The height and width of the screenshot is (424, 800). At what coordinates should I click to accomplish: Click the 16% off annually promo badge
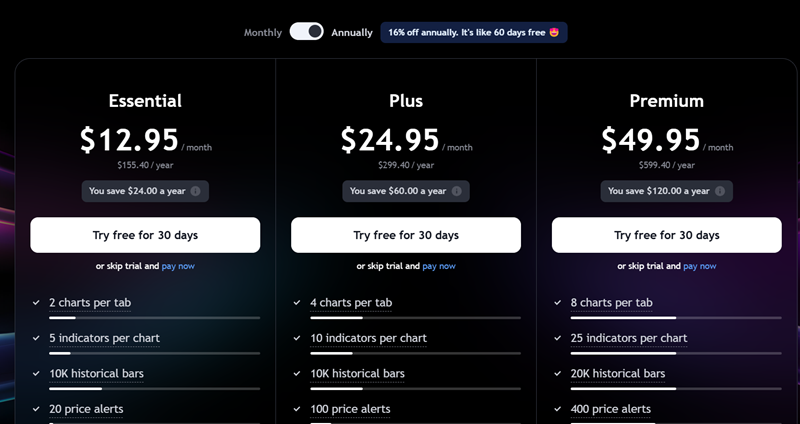(474, 32)
